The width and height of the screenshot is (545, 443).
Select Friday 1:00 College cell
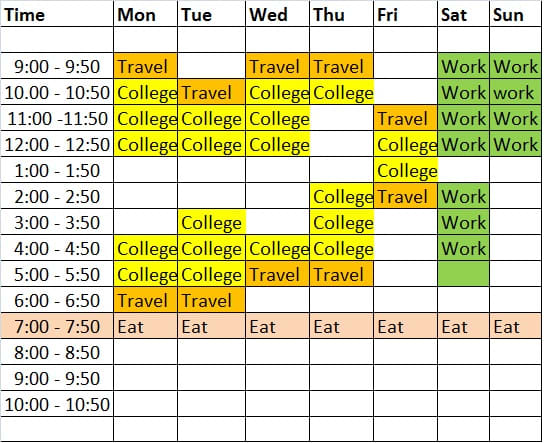[x=405, y=170]
